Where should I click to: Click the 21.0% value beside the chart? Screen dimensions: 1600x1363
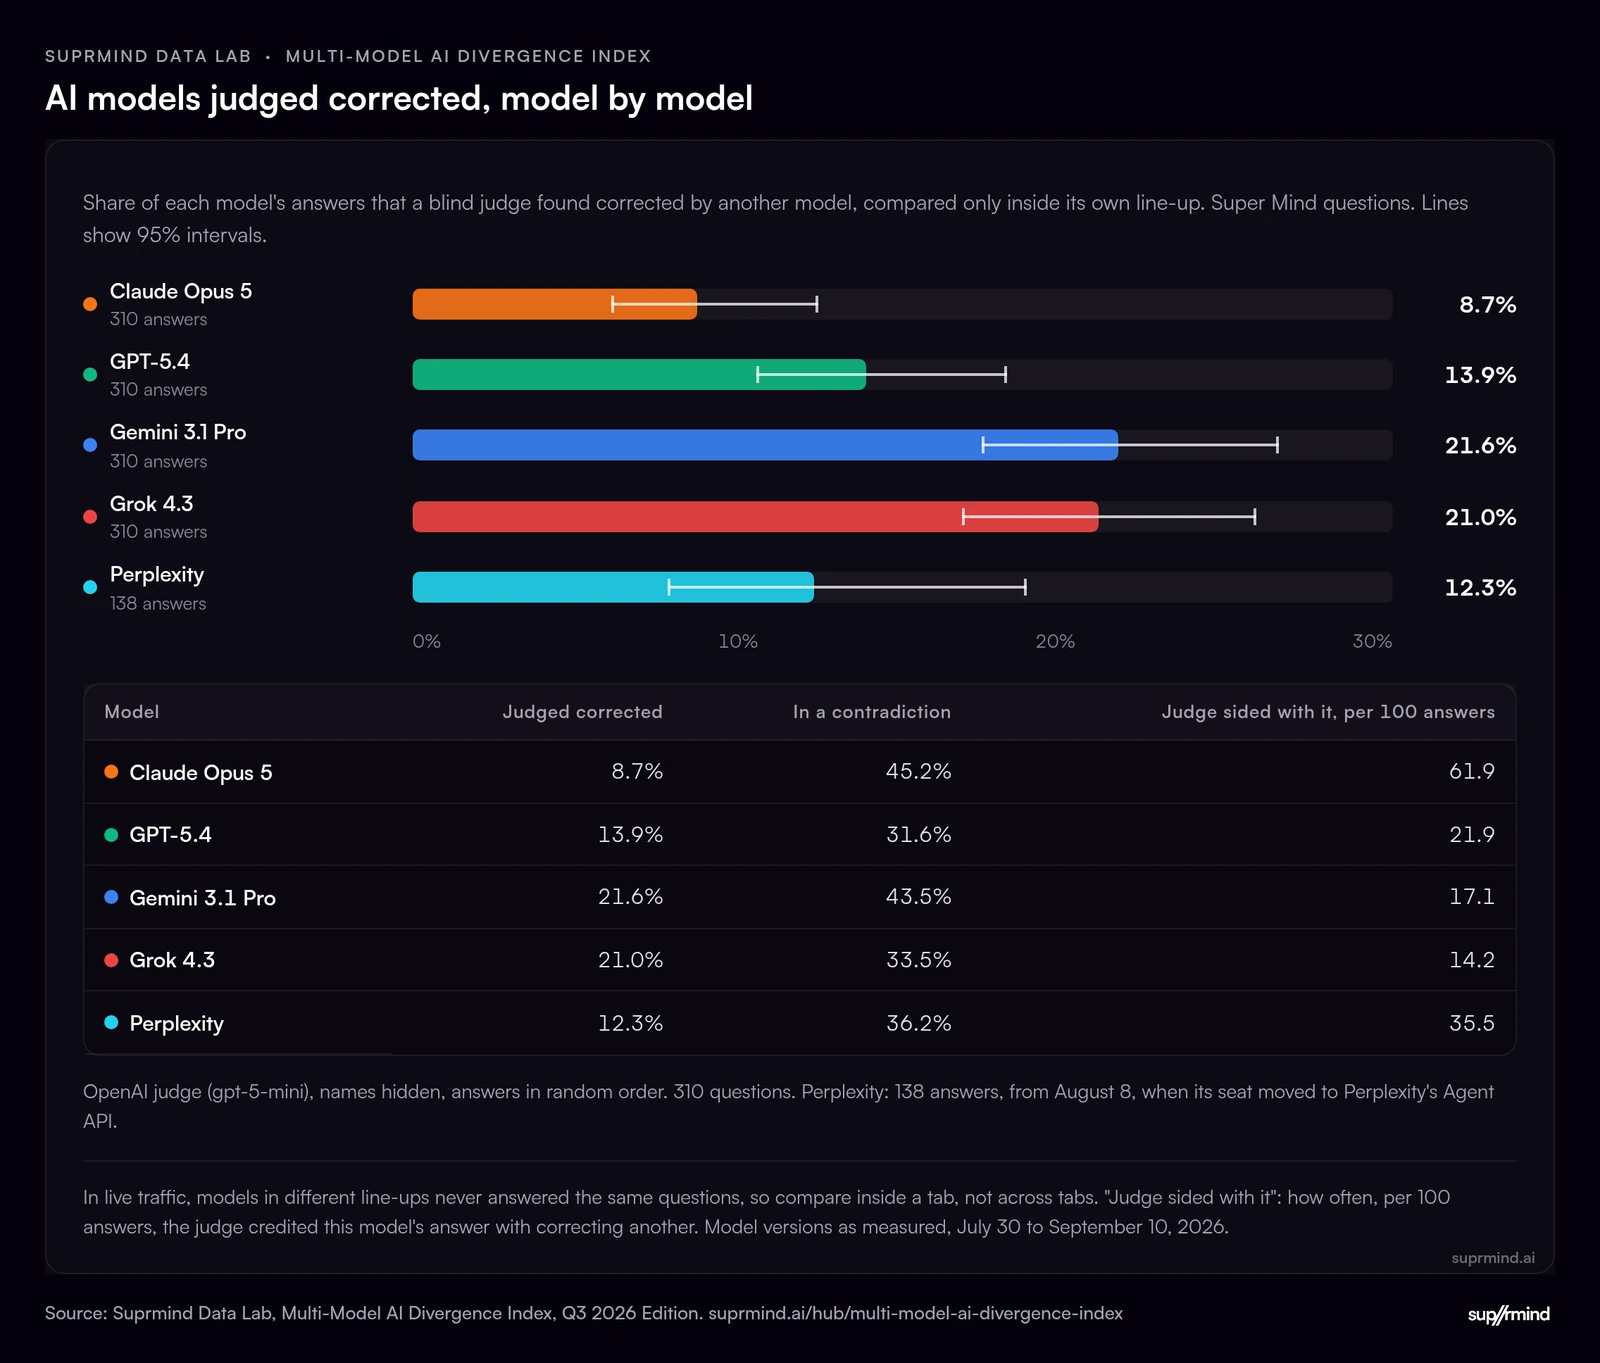tap(1480, 517)
